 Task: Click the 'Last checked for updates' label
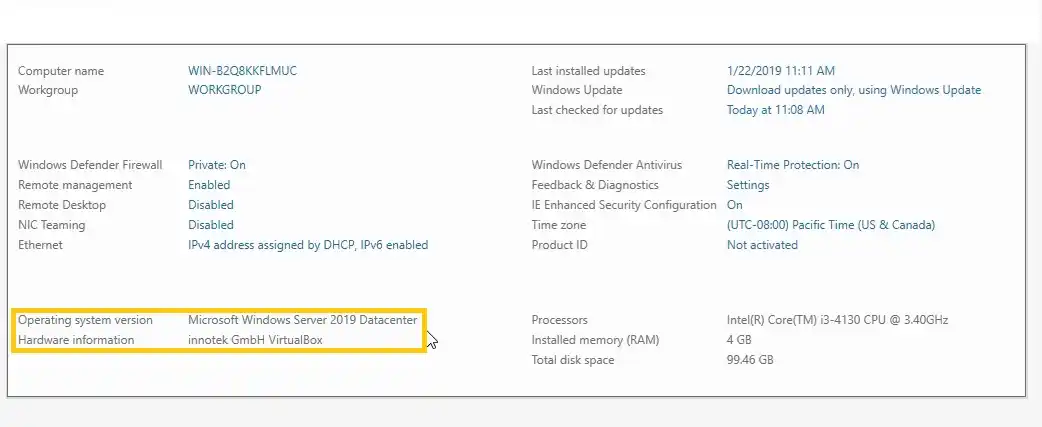597,110
